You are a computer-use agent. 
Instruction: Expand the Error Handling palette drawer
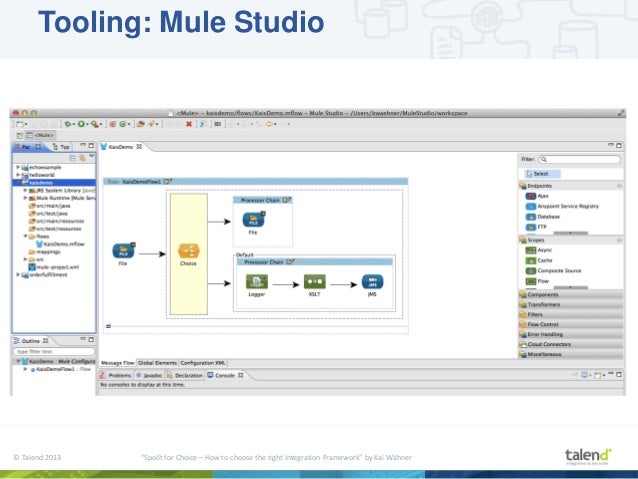point(571,335)
